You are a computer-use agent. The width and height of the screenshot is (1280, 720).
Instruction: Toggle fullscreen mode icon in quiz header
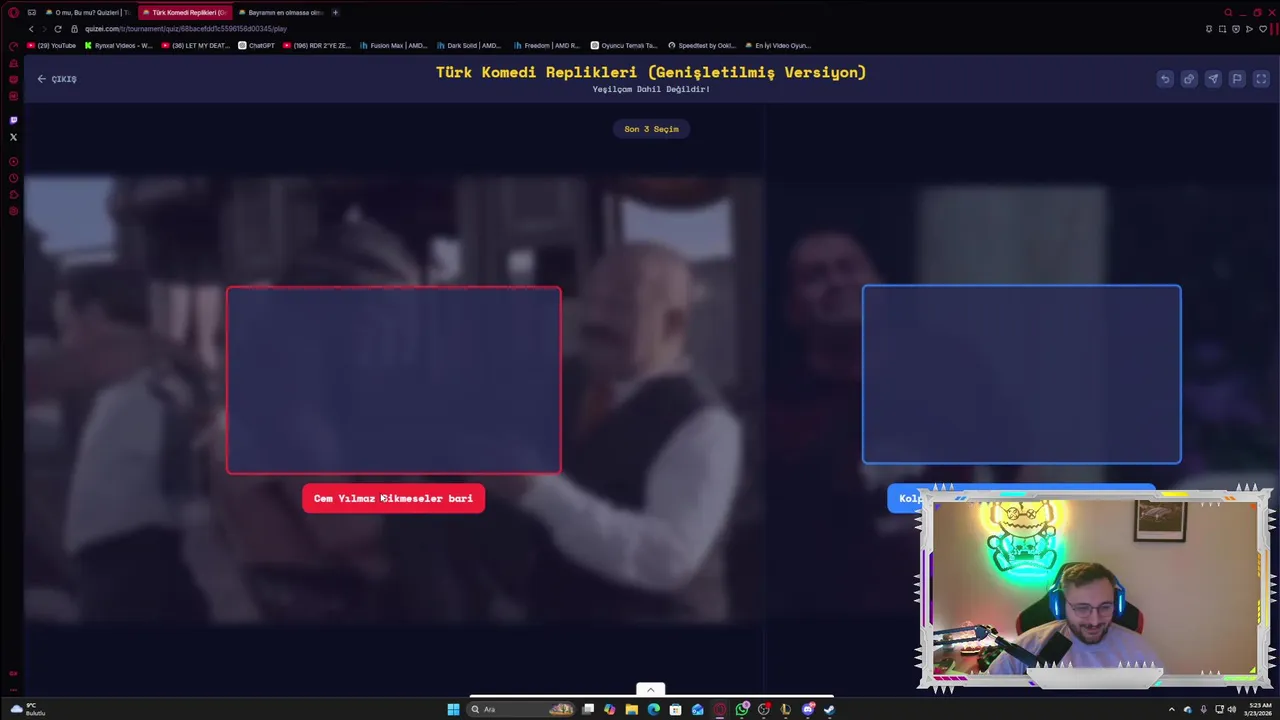tap(1261, 79)
